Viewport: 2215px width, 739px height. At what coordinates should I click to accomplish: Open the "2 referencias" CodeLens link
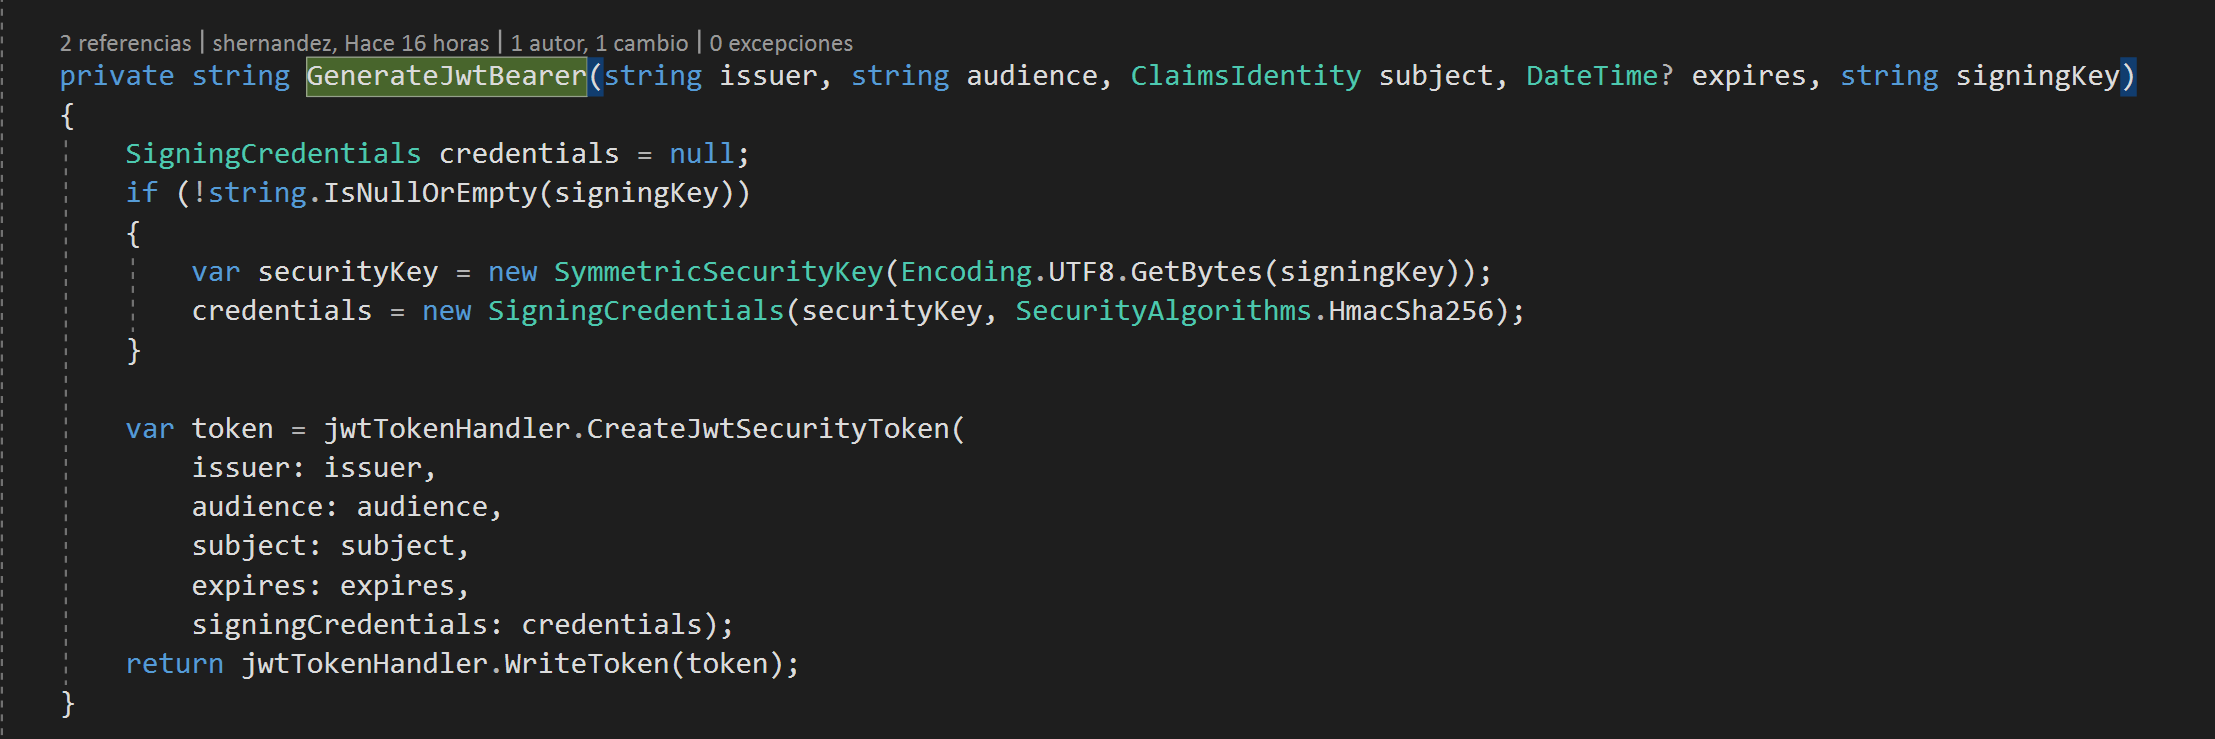point(125,43)
